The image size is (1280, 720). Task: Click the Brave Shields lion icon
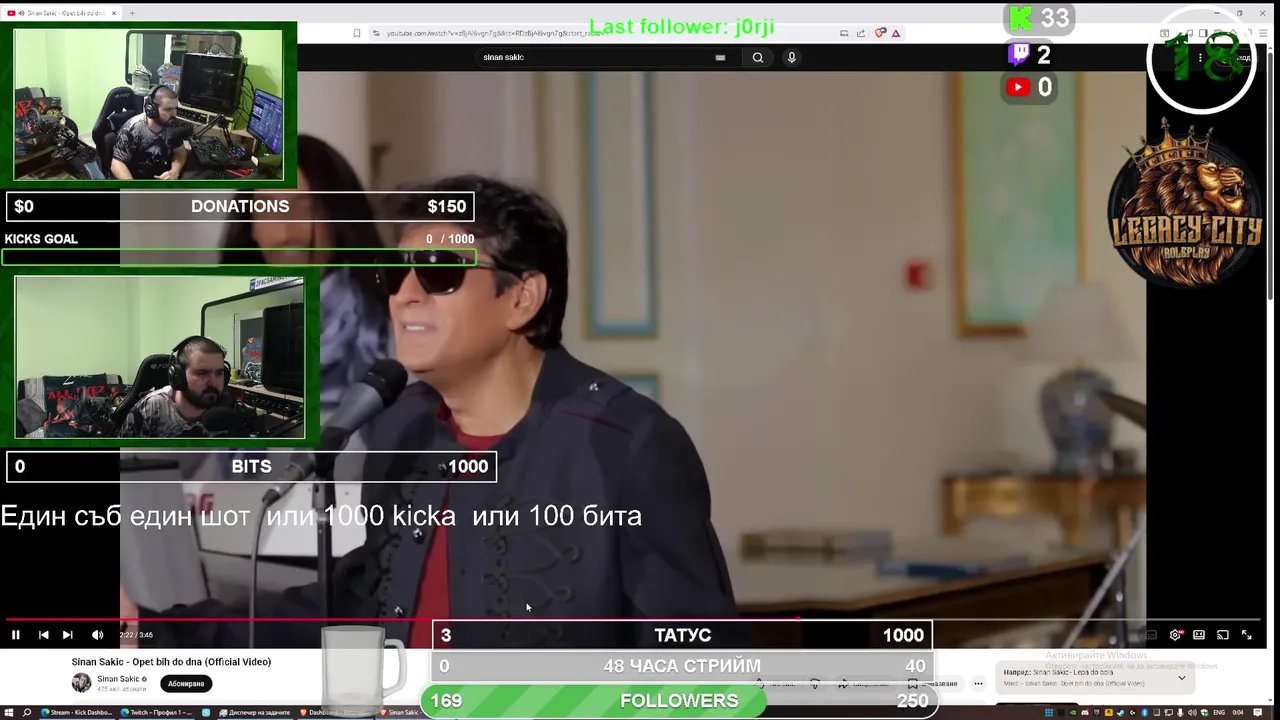880,33
